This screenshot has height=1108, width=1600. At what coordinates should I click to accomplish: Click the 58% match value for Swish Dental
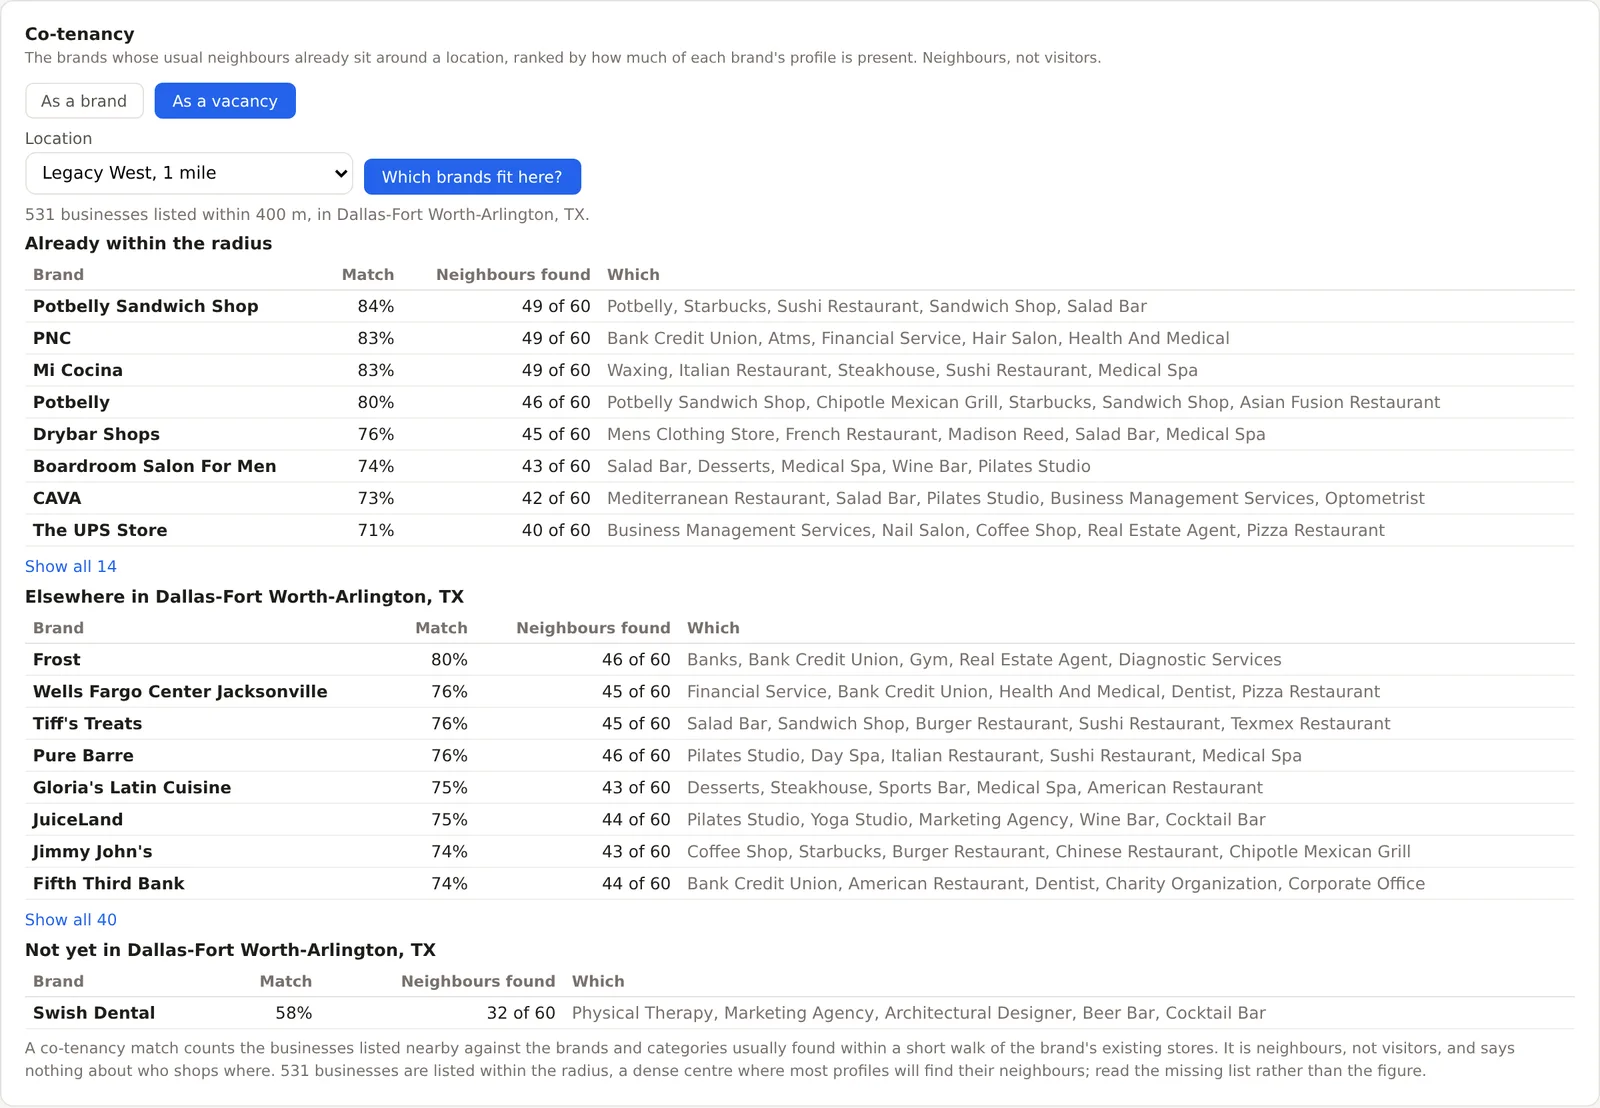click(x=294, y=1013)
